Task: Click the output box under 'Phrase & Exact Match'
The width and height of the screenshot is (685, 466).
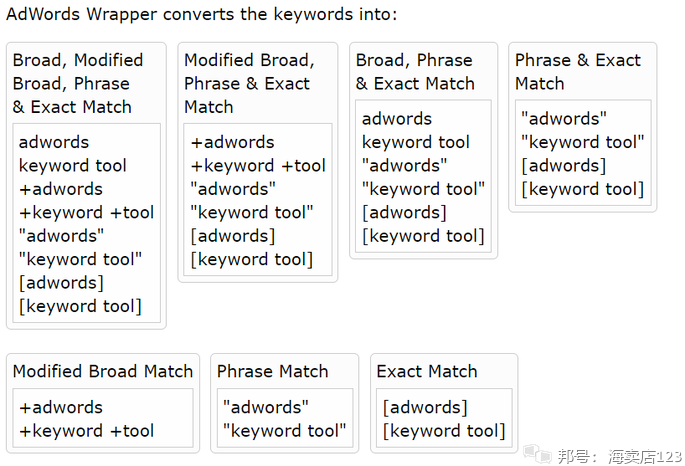Action: (x=582, y=154)
